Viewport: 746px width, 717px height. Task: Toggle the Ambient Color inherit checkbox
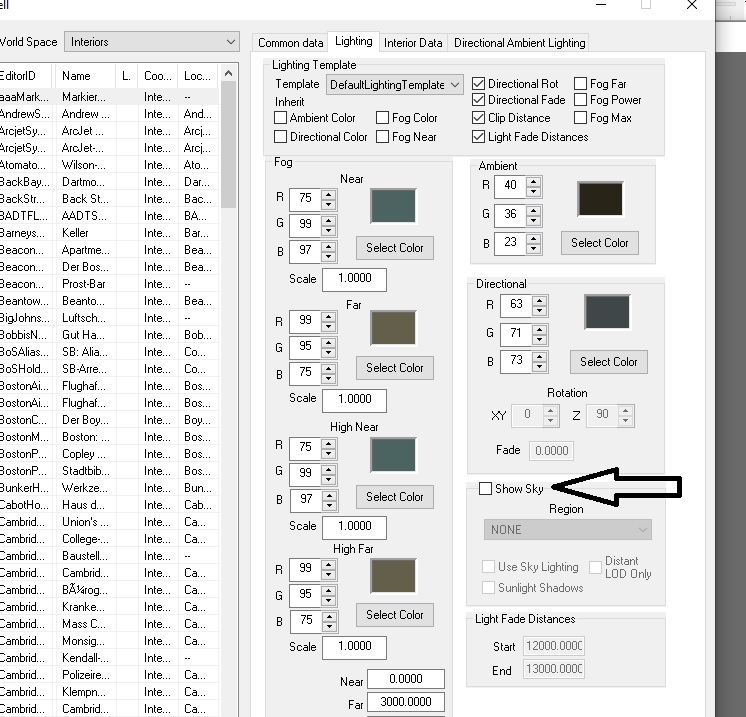(x=281, y=118)
